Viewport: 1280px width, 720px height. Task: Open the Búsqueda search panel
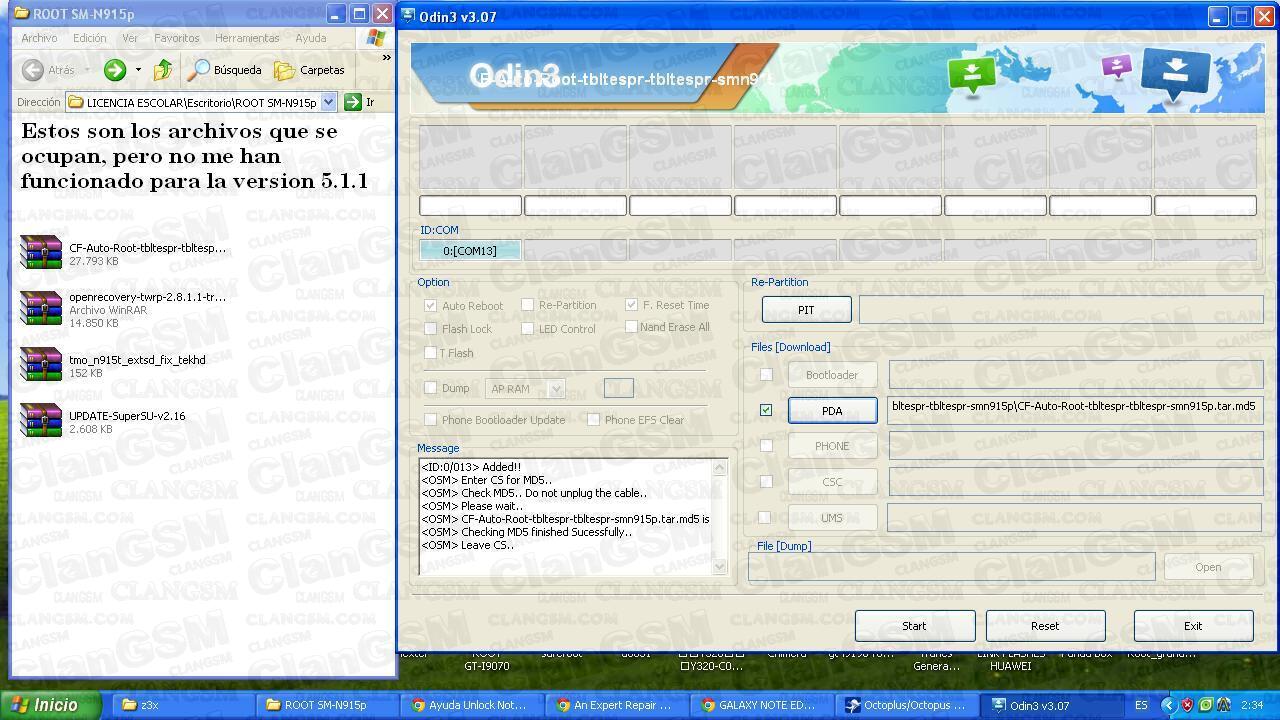tap(226, 70)
